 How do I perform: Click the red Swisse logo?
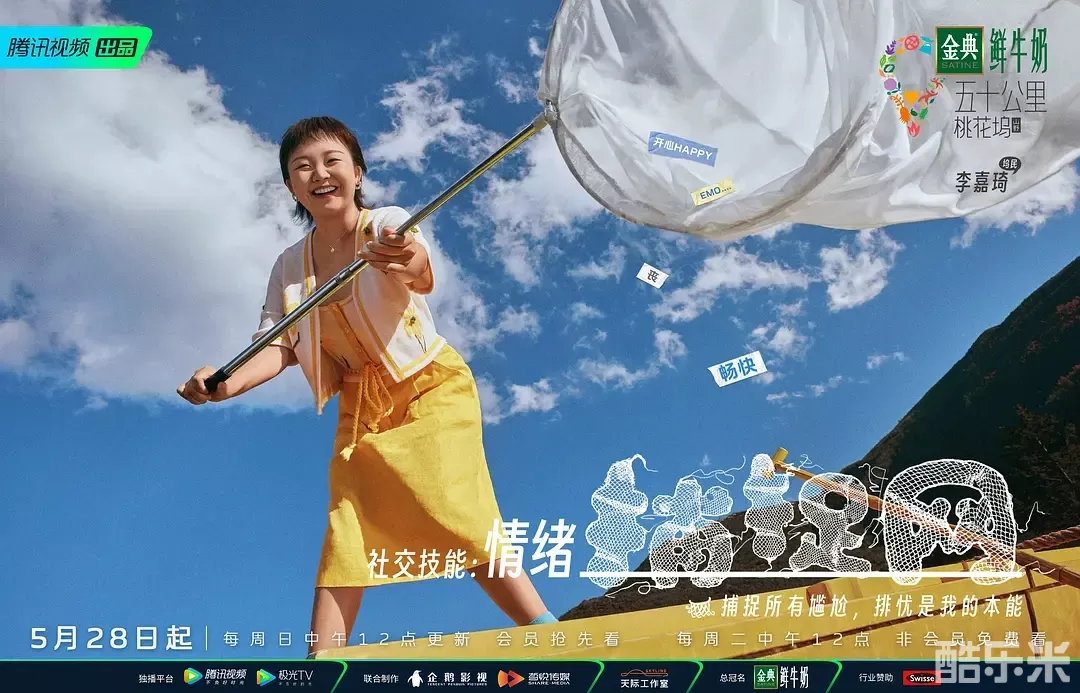click(921, 678)
